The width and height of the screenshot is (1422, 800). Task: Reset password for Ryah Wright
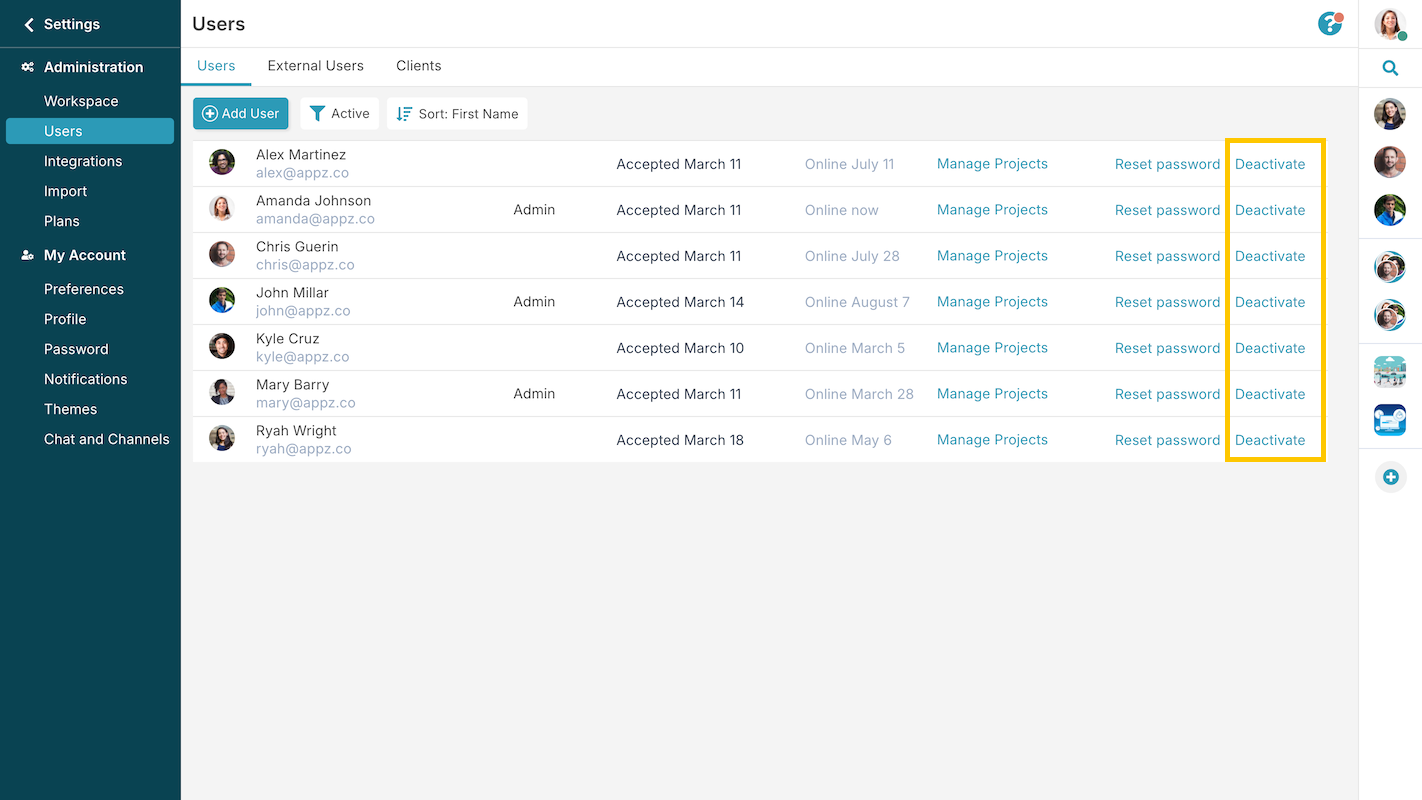1167,440
